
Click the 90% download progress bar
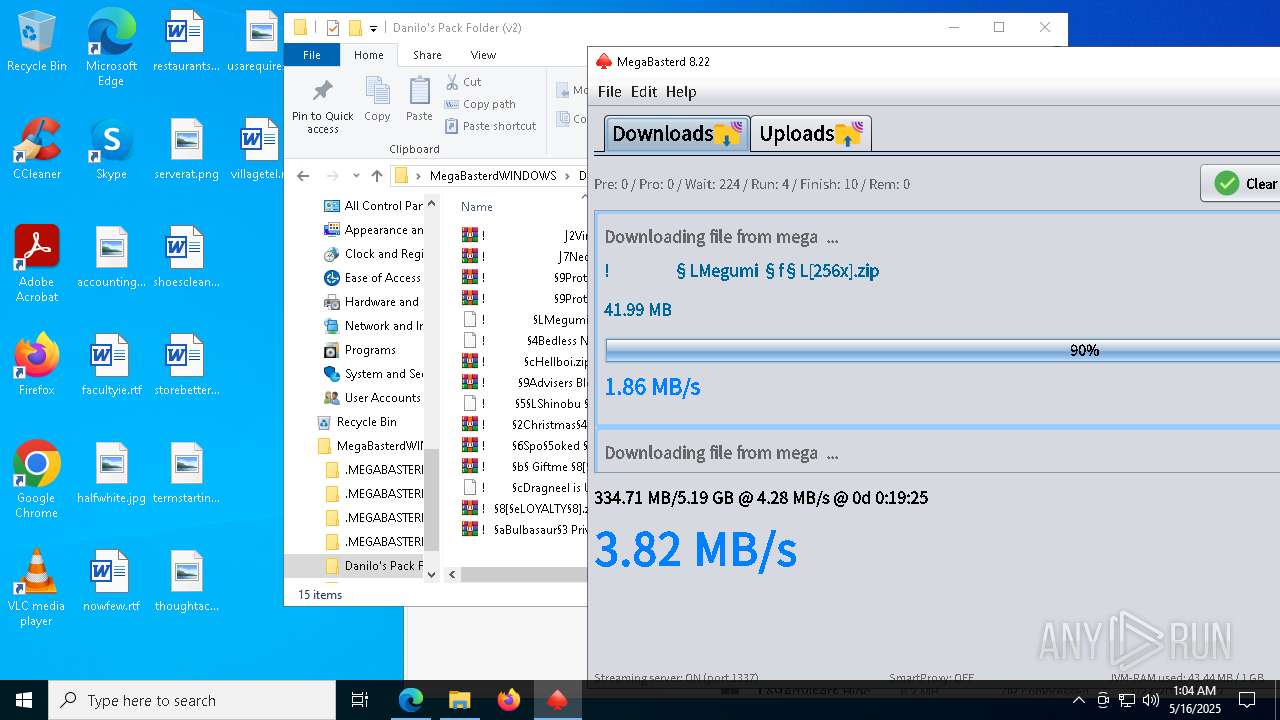point(942,350)
